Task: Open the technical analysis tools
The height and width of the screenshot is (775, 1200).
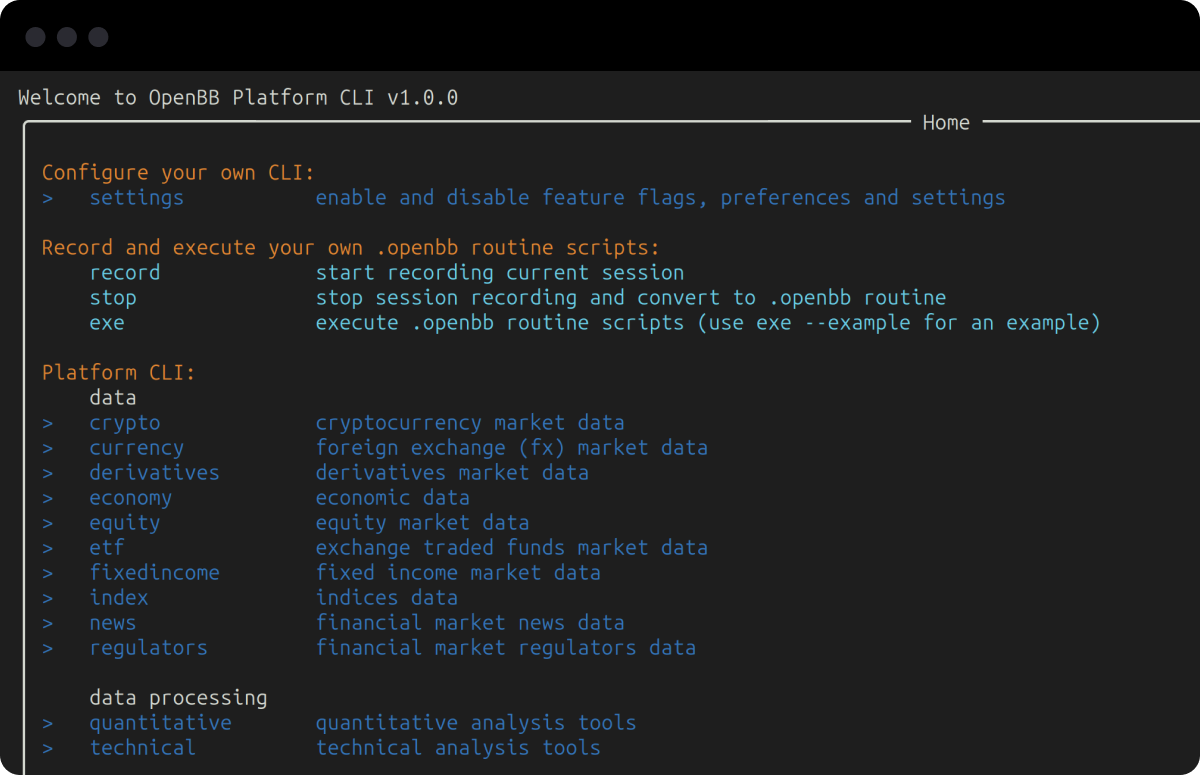Action: pos(142,747)
